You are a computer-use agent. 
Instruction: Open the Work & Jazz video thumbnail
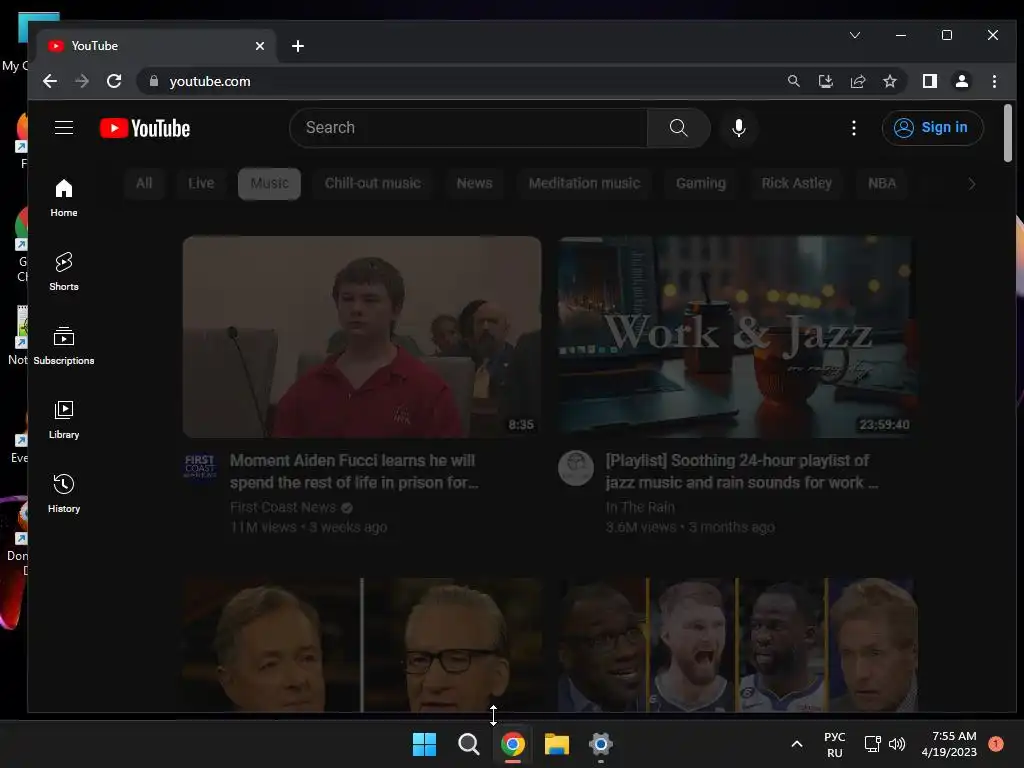(736, 337)
